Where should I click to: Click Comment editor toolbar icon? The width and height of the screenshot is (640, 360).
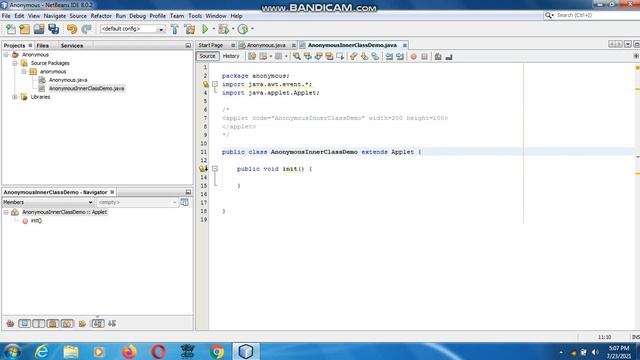coord(438,56)
